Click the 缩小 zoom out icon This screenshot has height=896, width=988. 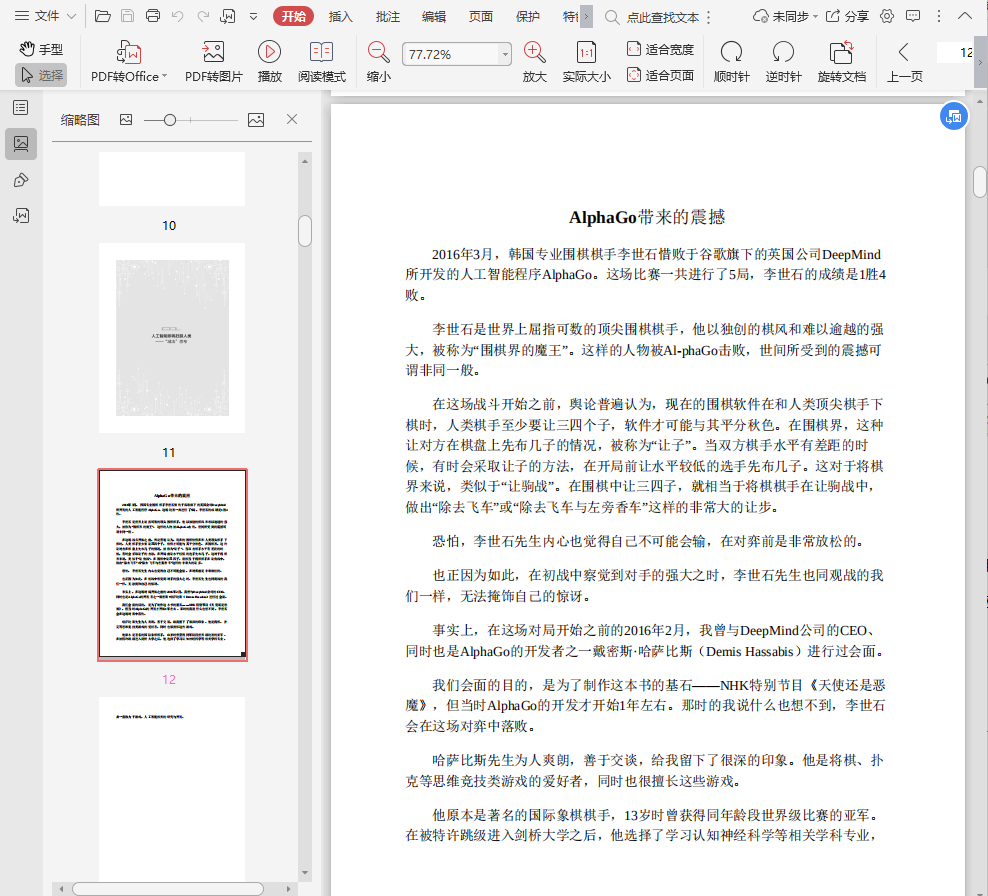click(x=379, y=53)
